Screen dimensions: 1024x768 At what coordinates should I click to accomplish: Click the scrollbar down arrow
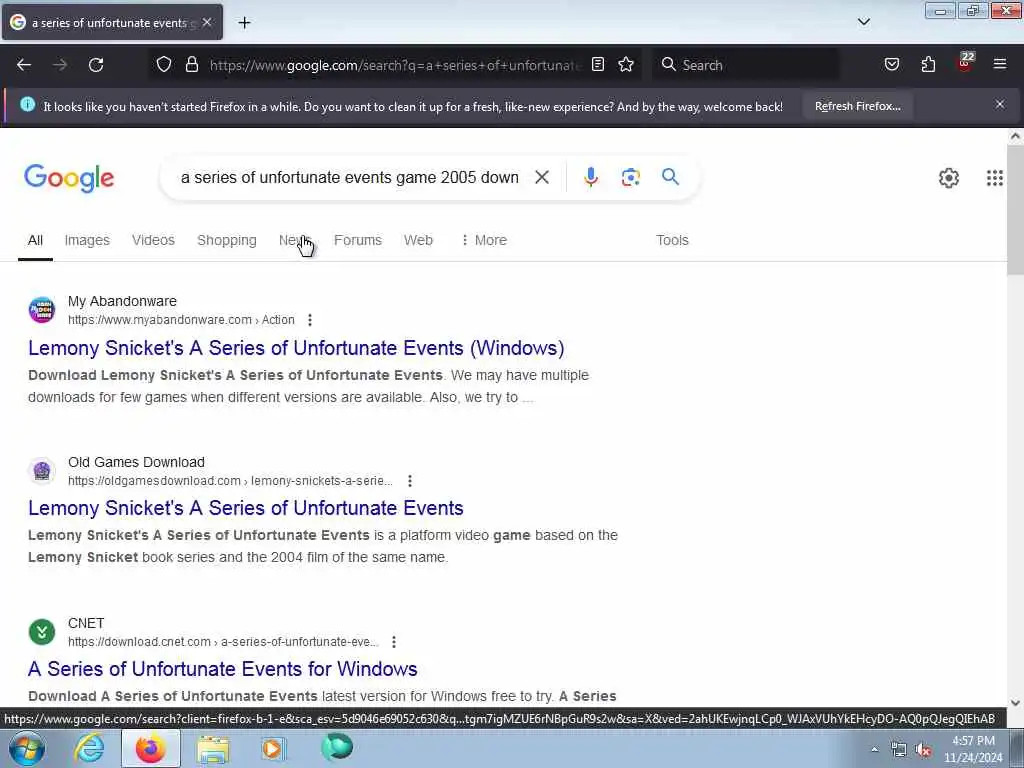coord(1015,703)
